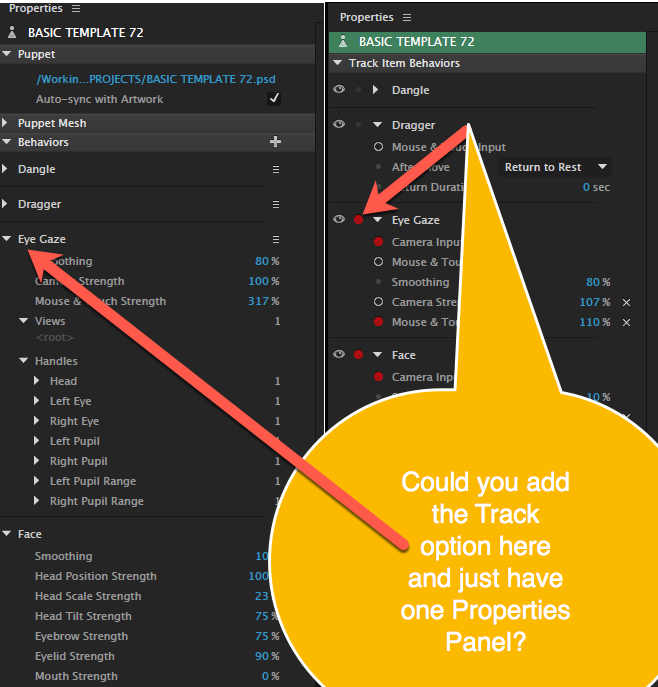Collapse Handles group
Image resolution: width=658 pixels, height=687 pixels.
point(24,361)
